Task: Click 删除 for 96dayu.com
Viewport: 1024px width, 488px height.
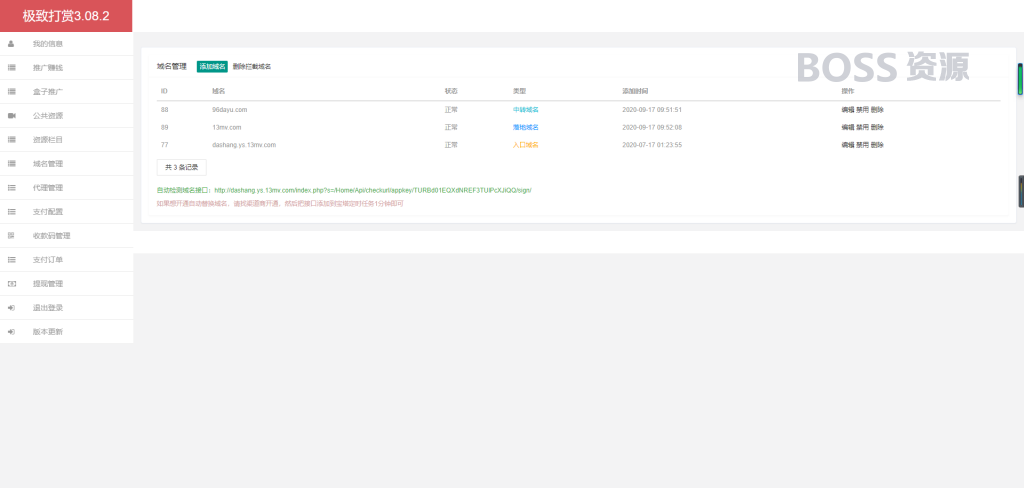Action: coord(877,110)
